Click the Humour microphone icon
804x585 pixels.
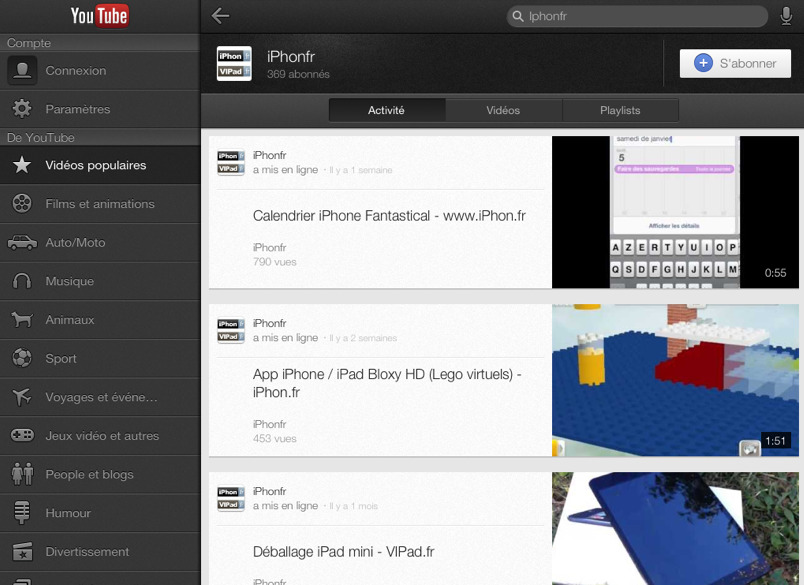pyautogui.click(x=22, y=513)
